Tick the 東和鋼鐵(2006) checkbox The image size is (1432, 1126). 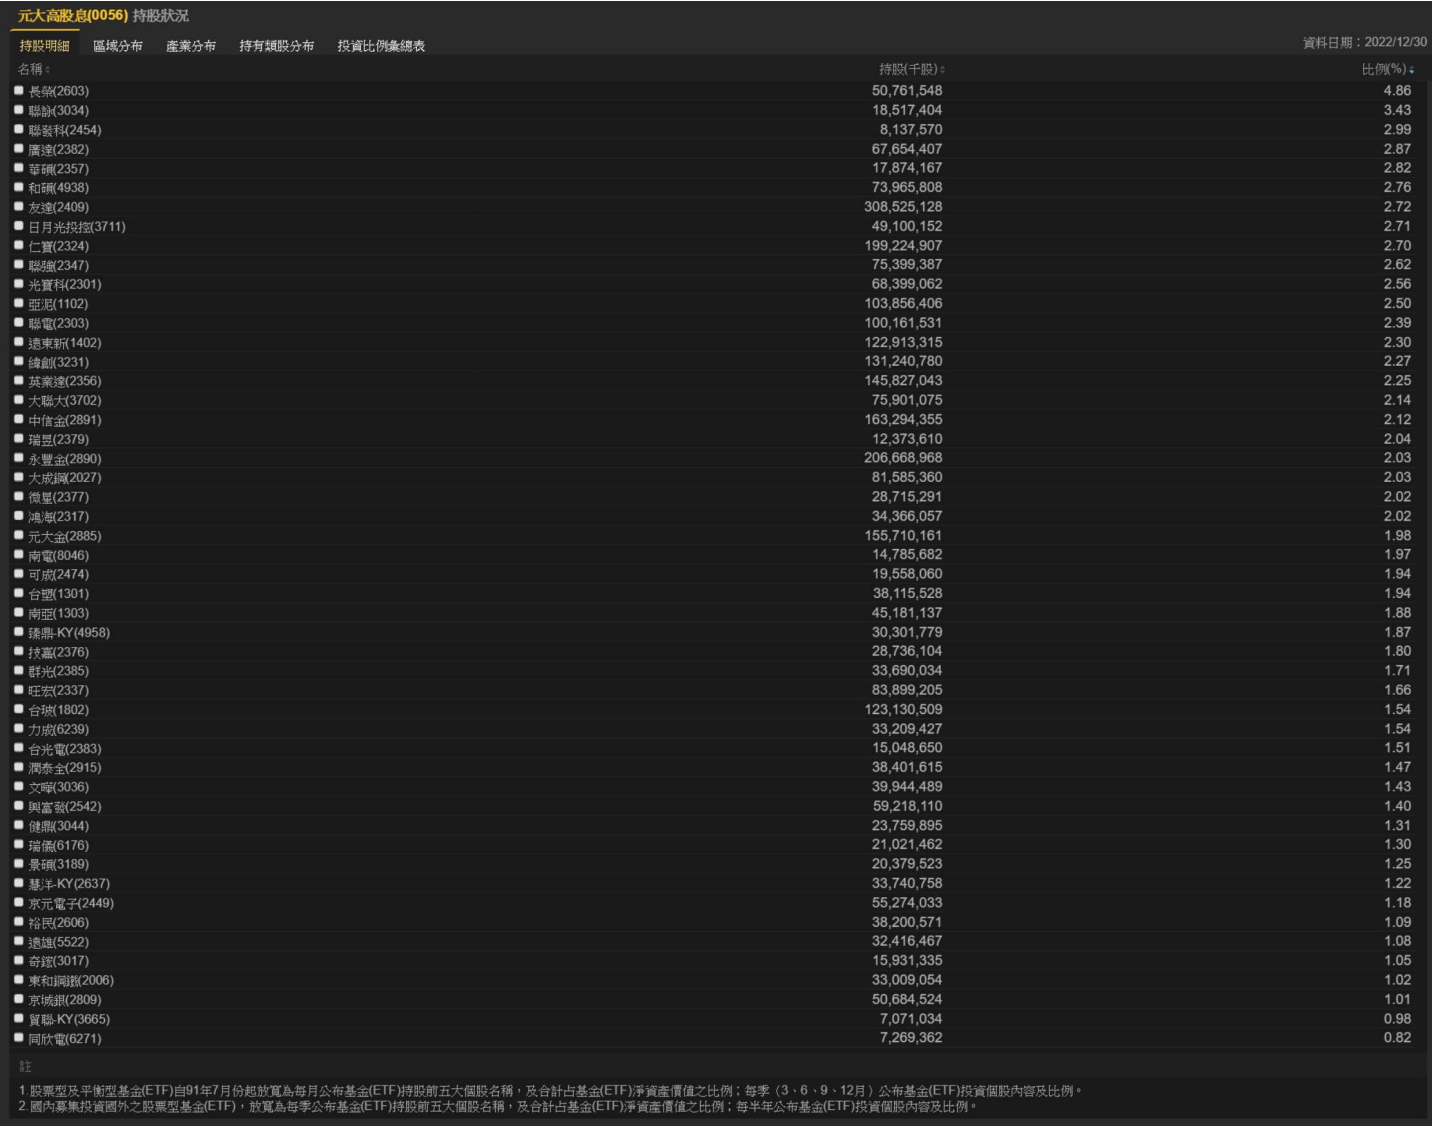tap(19, 980)
